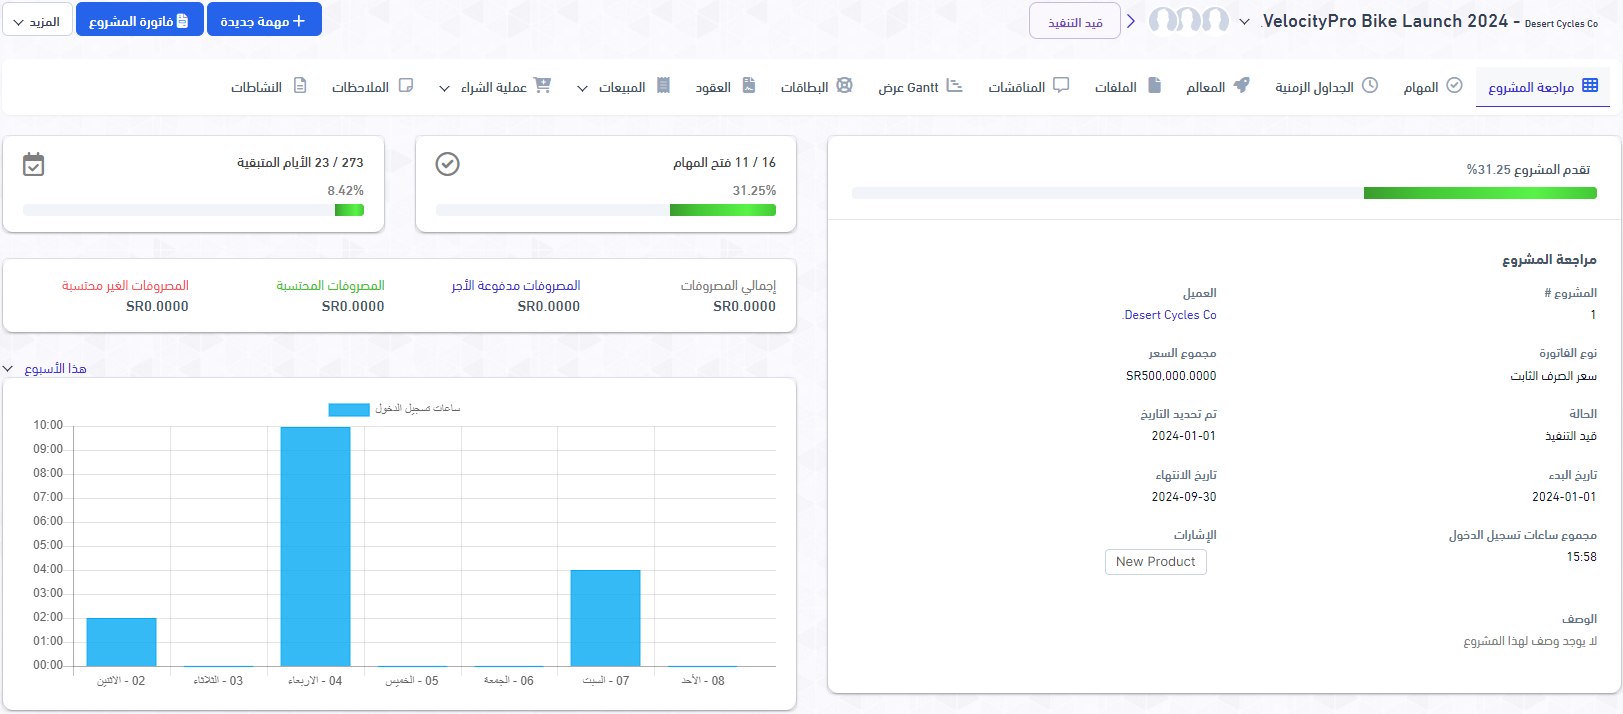Click the files document icon

1154,86
